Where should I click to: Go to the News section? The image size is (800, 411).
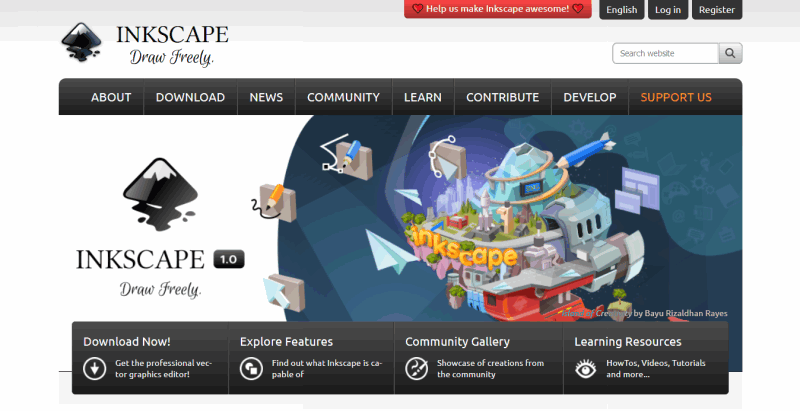266,97
